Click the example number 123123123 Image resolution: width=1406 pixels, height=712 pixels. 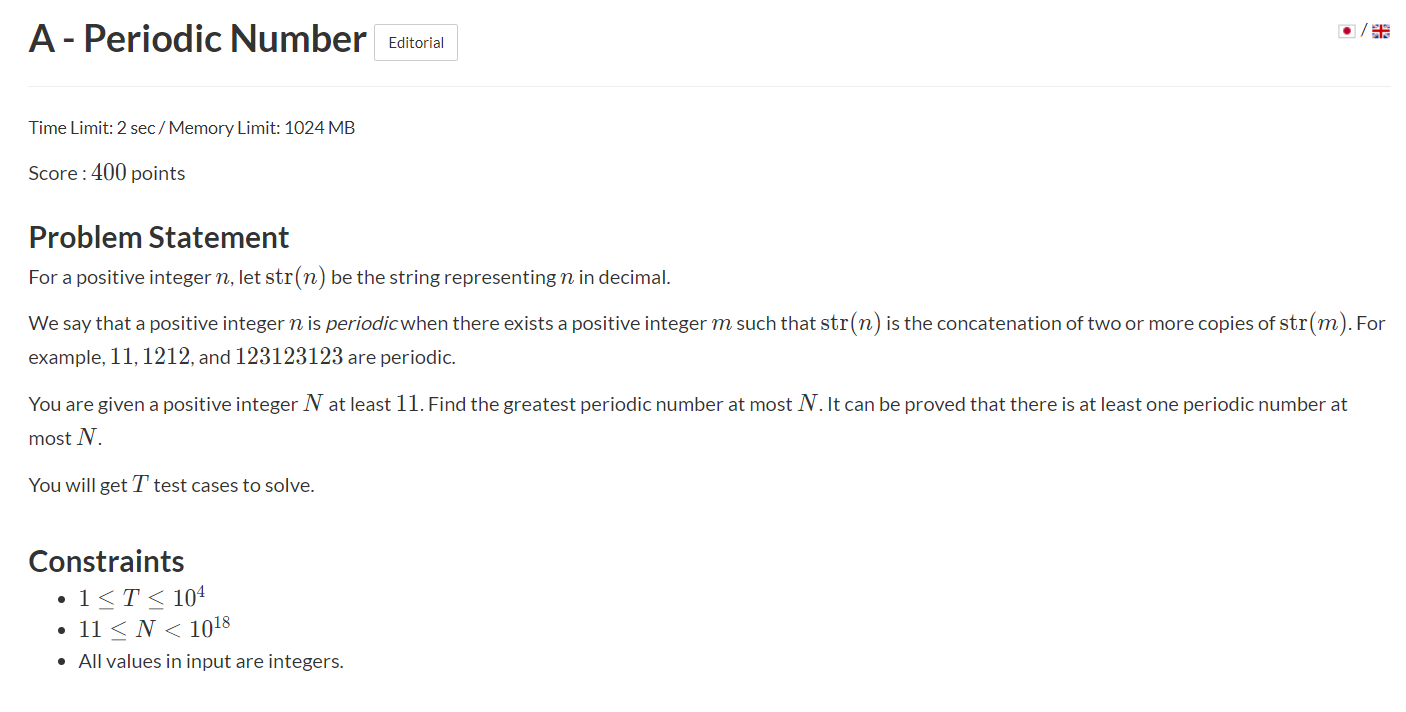[x=289, y=357]
